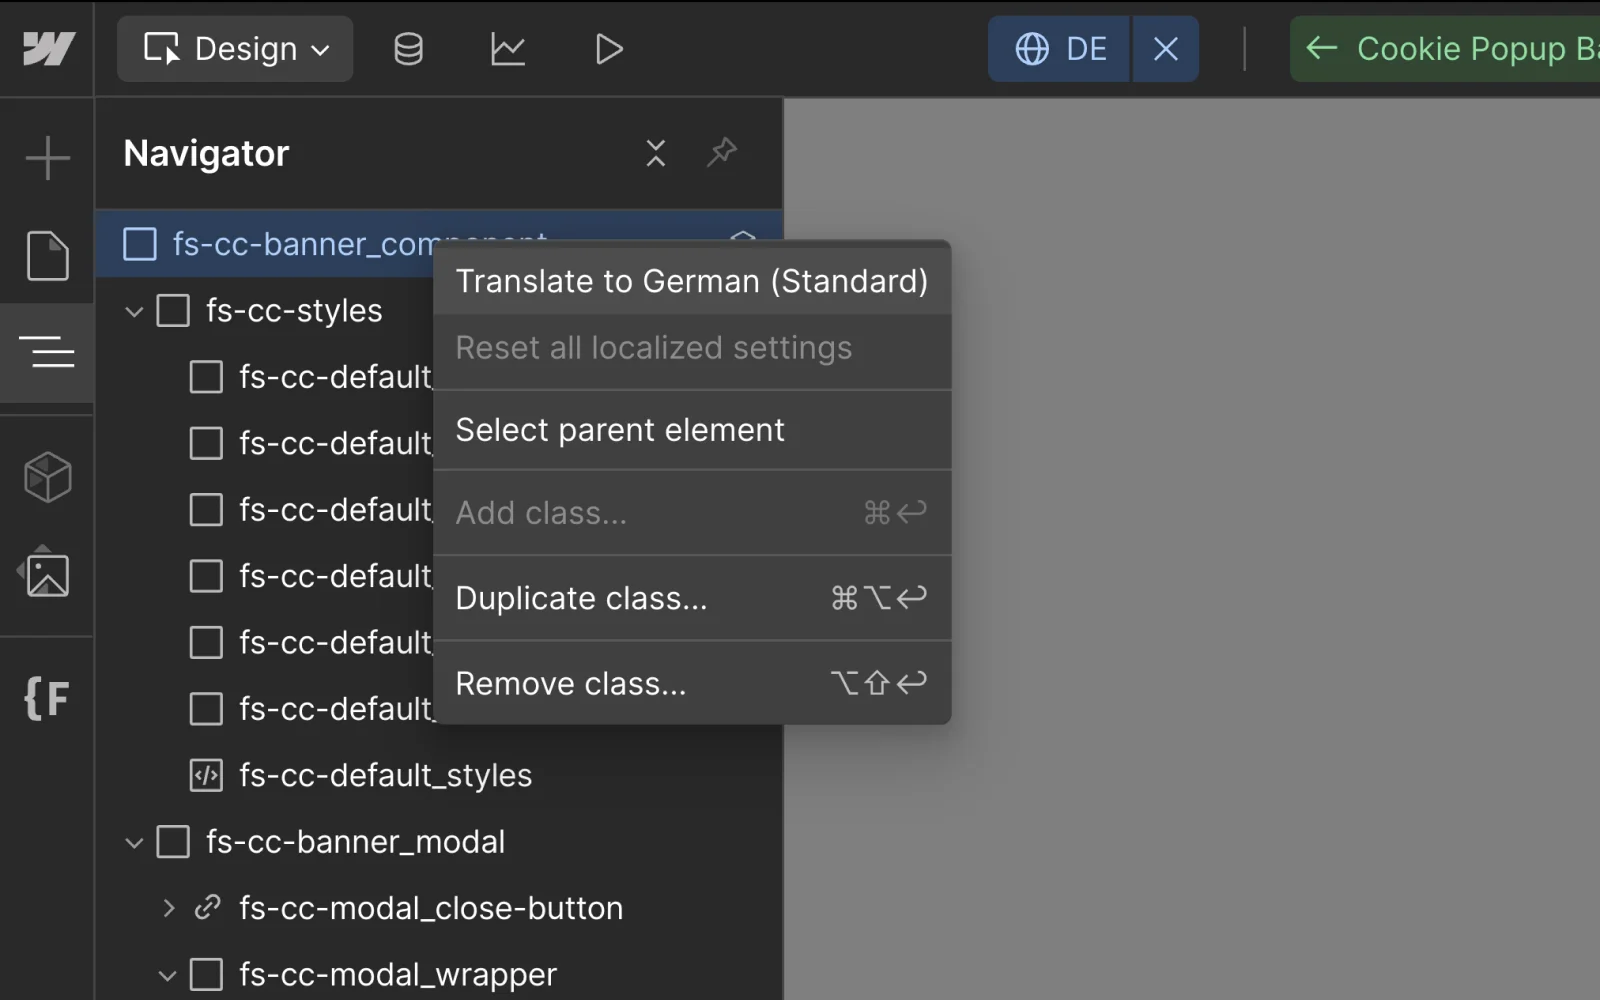Click the Preview play button
This screenshot has height=1000, width=1600.
pyautogui.click(x=608, y=49)
